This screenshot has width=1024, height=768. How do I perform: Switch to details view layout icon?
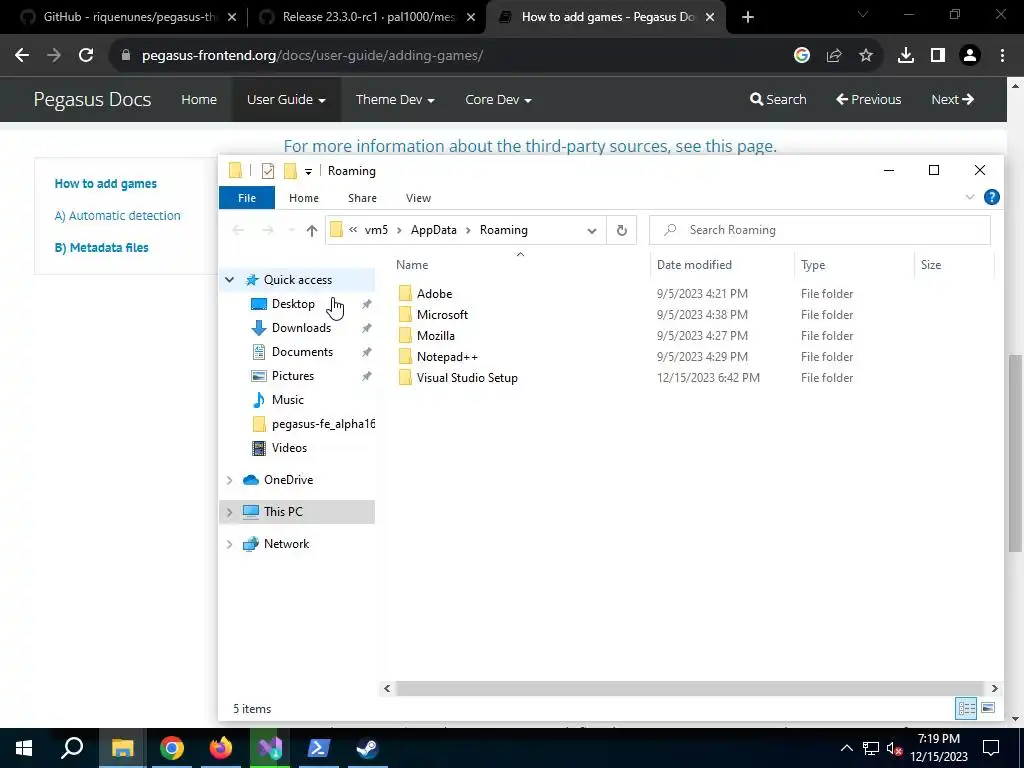pyautogui.click(x=966, y=708)
